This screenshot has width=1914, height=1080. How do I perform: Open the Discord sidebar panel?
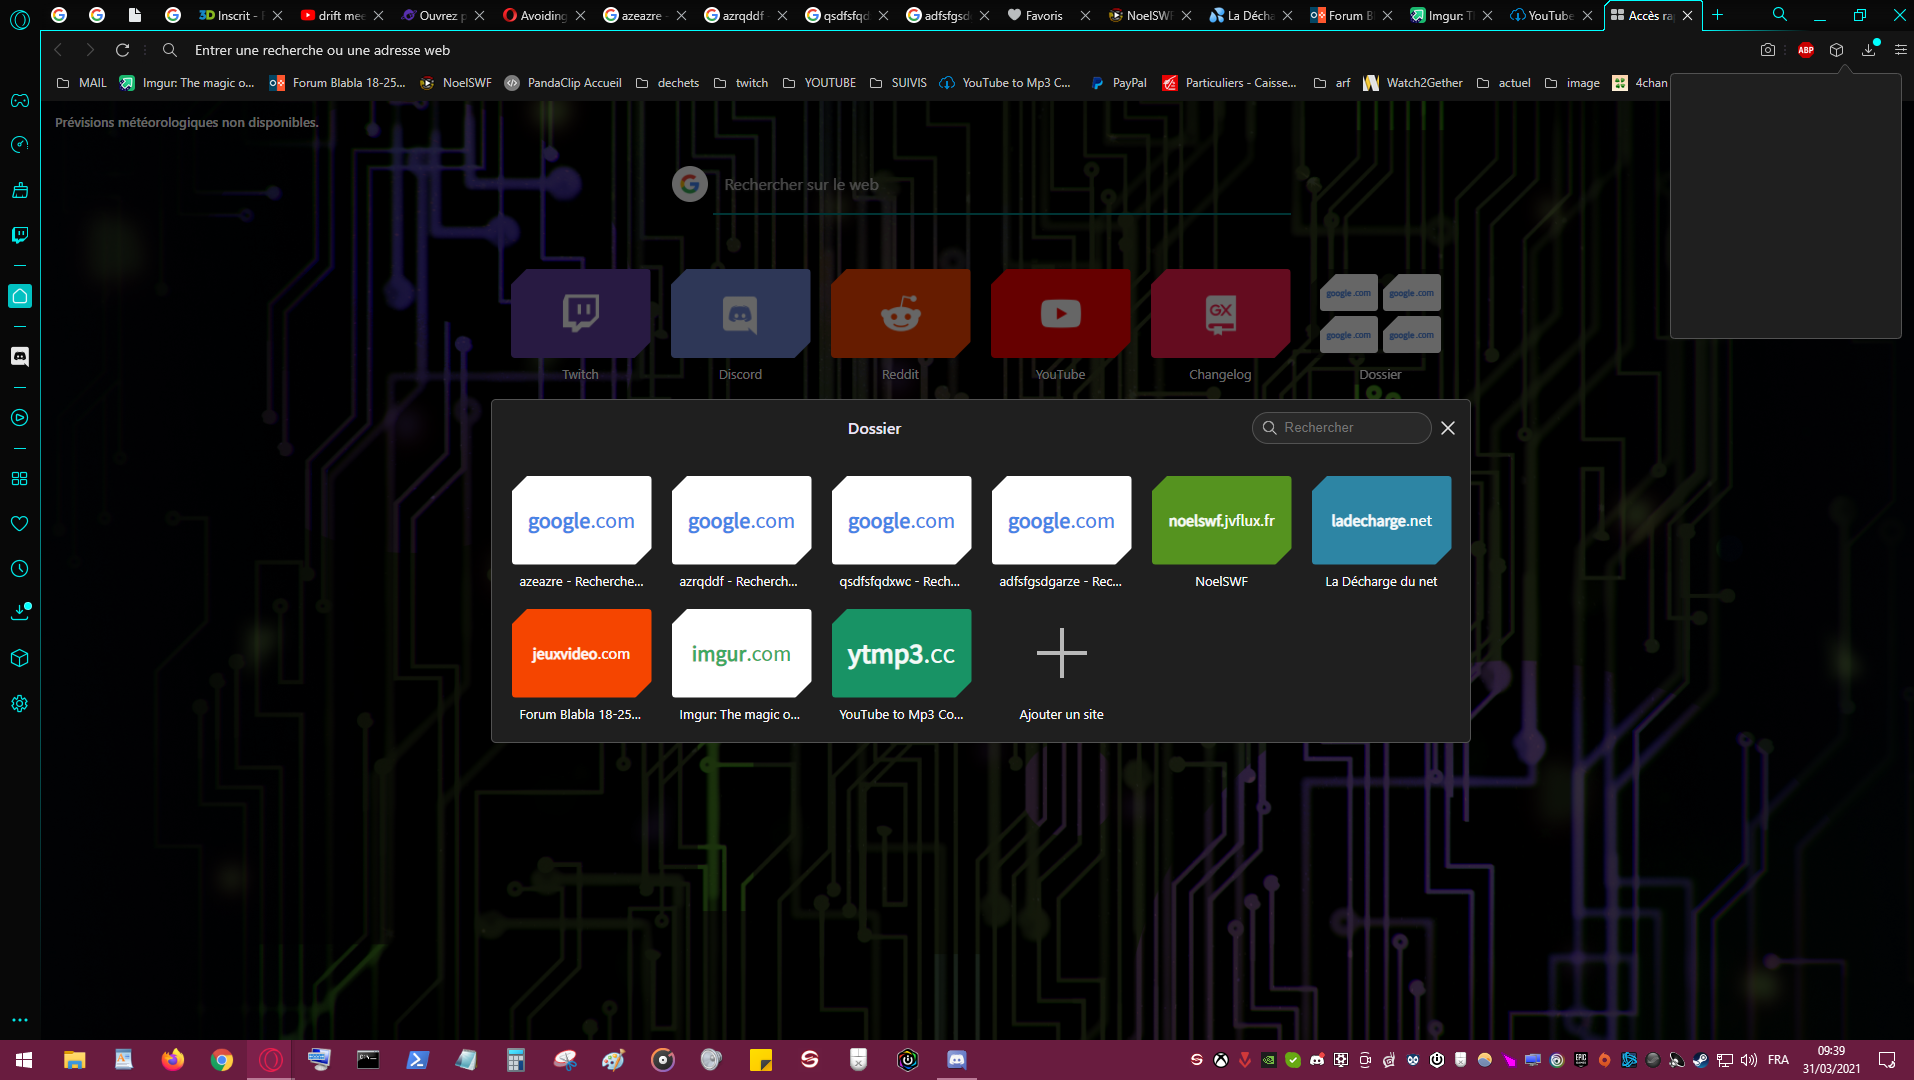click(20, 357)
